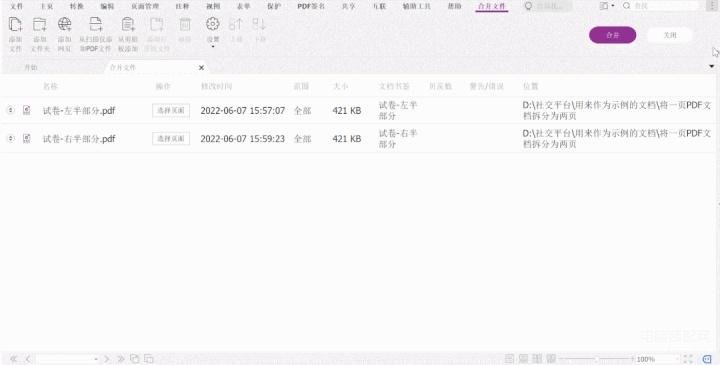Click the 位置 column header
Screen dimensions: 720x365
(530, 86)
